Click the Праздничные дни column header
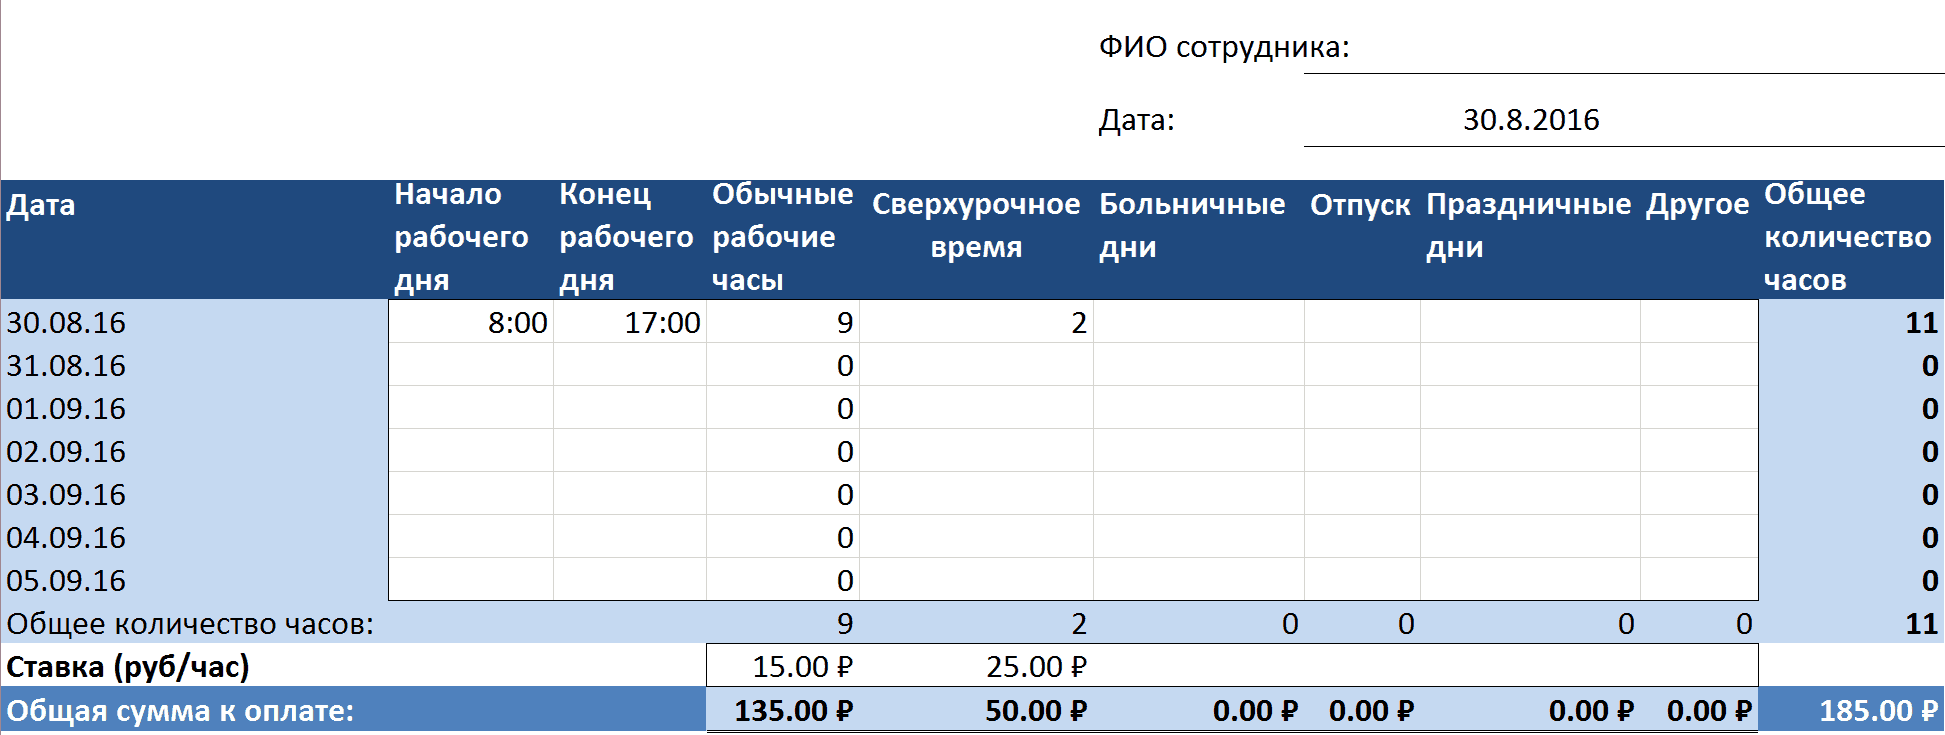 pos(1528,226)
